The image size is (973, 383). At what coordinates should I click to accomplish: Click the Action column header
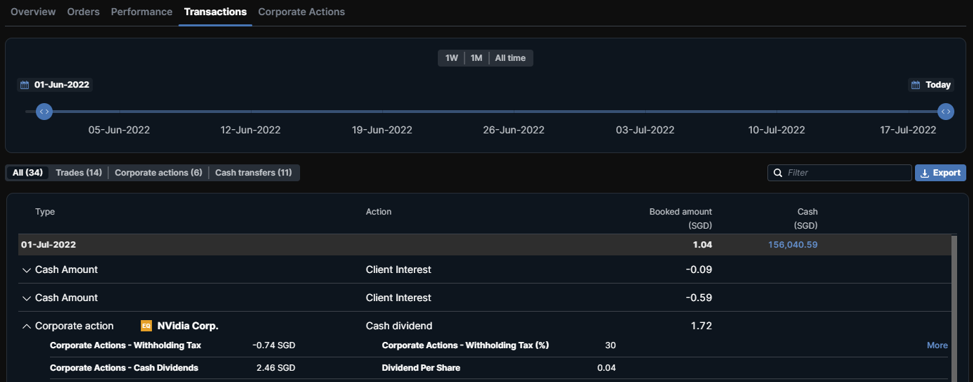click(x=379, y=212)
